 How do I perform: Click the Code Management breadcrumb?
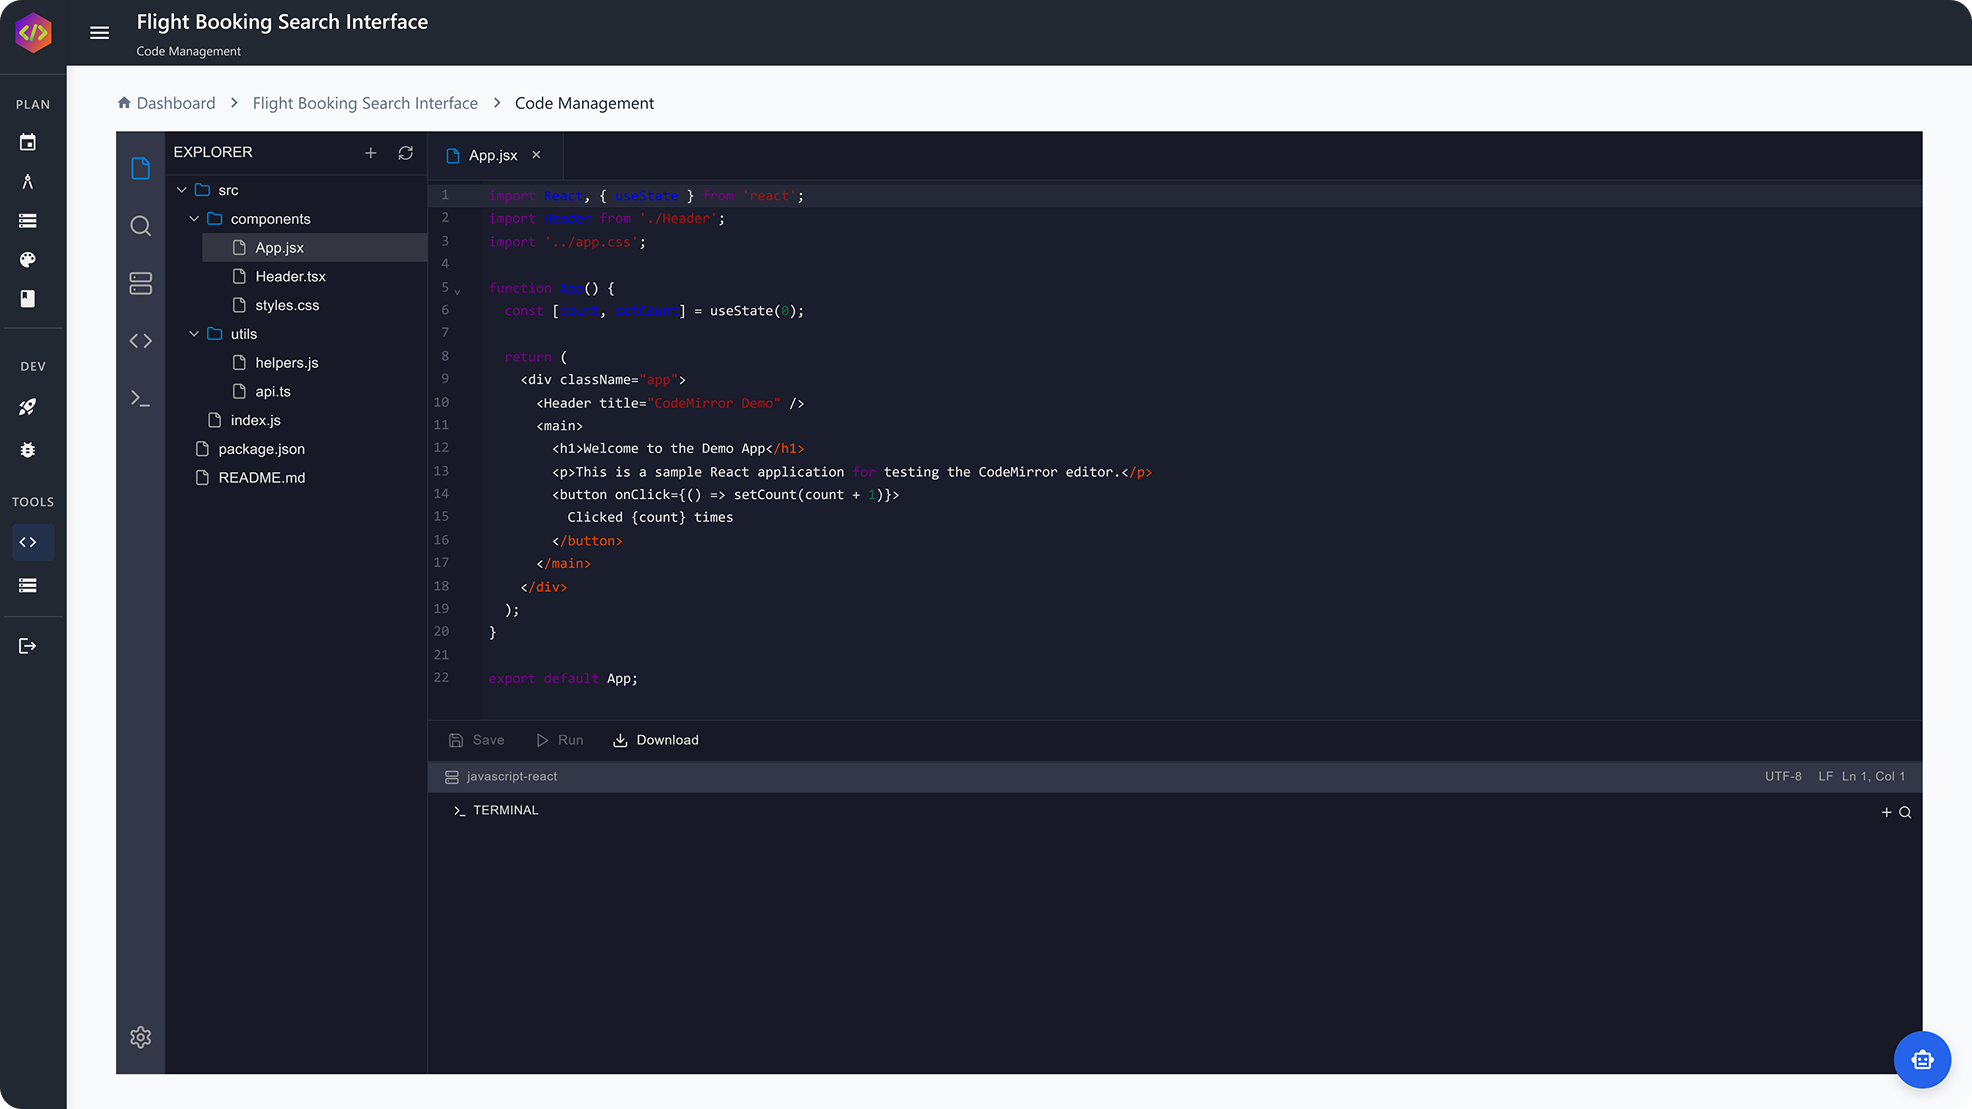click(x=584, y=103)
